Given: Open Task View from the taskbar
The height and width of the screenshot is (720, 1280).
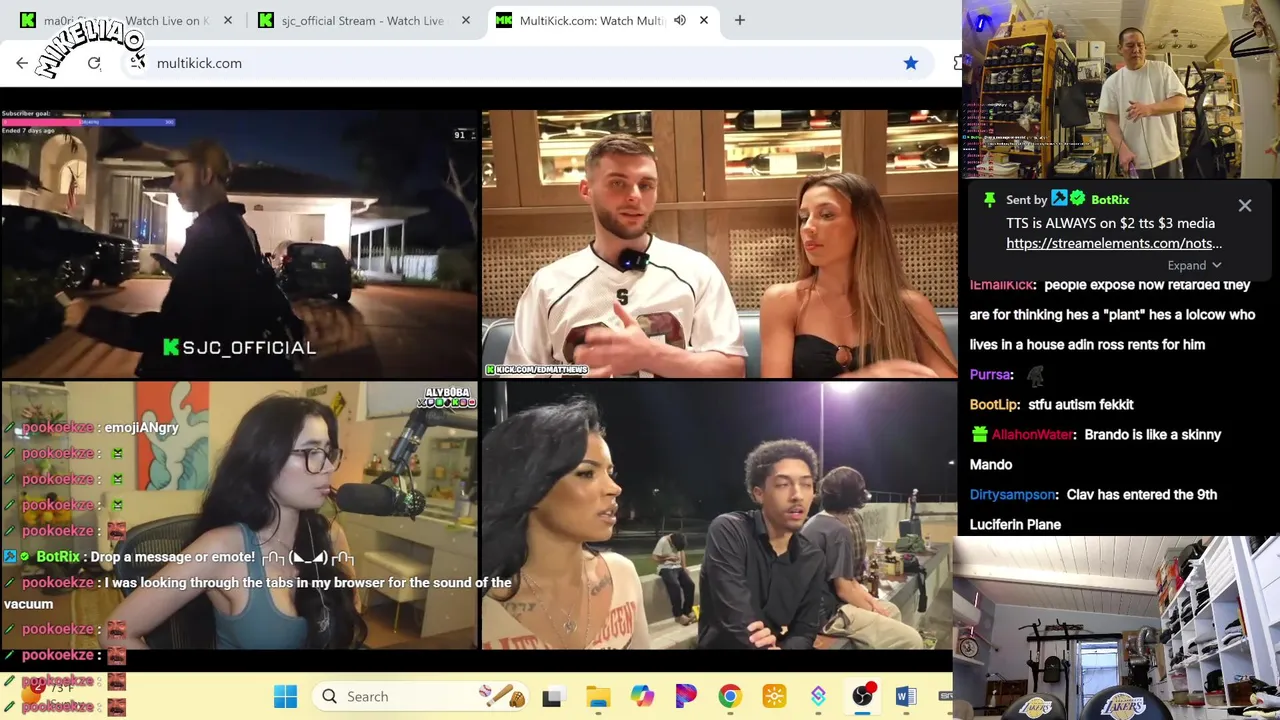Looking at the screenshot, I should coord(552,696).
